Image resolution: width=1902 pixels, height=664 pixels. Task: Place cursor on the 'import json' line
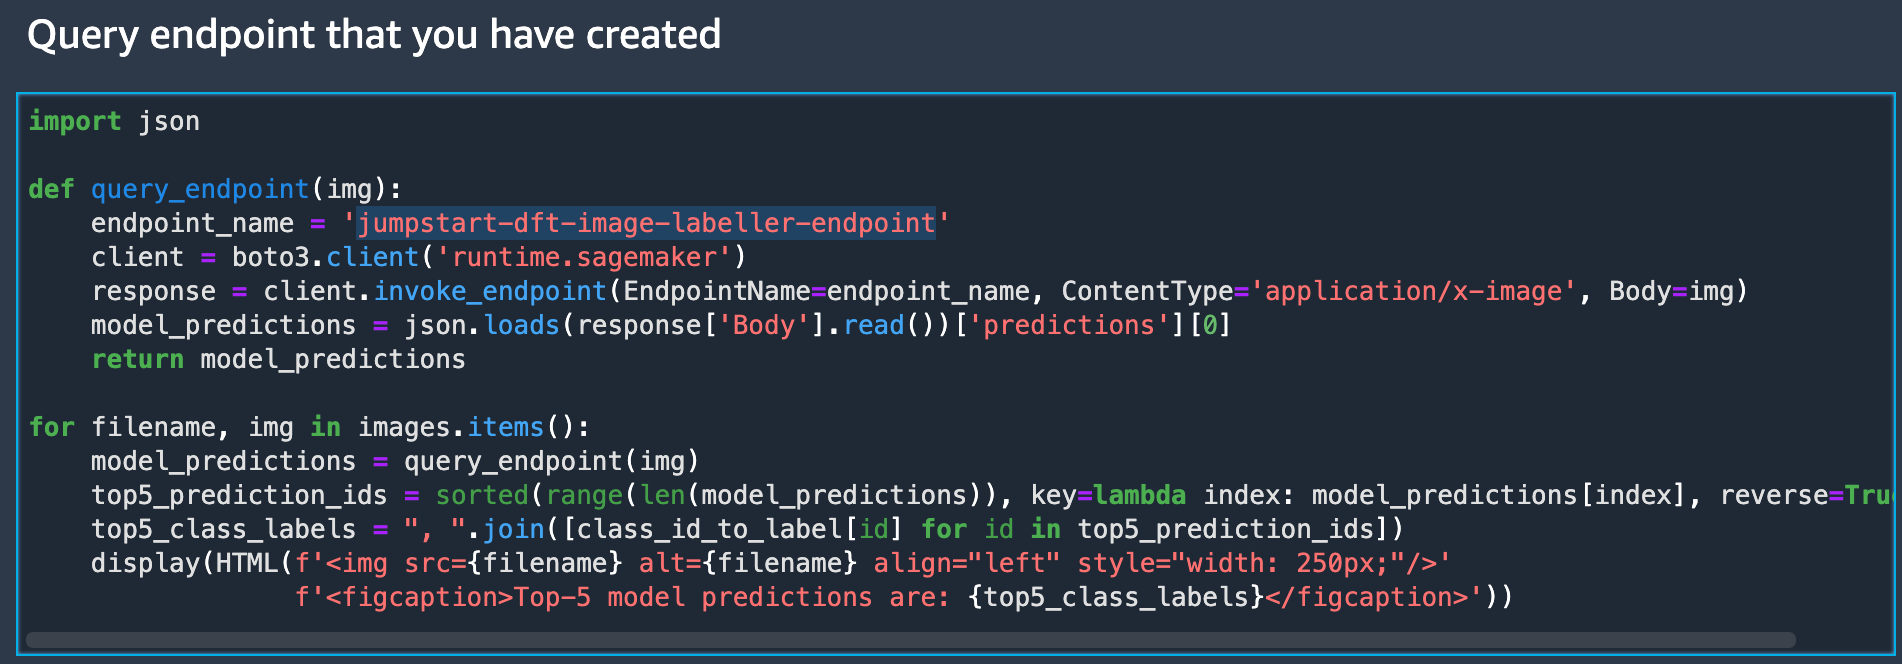coord(114,121)
